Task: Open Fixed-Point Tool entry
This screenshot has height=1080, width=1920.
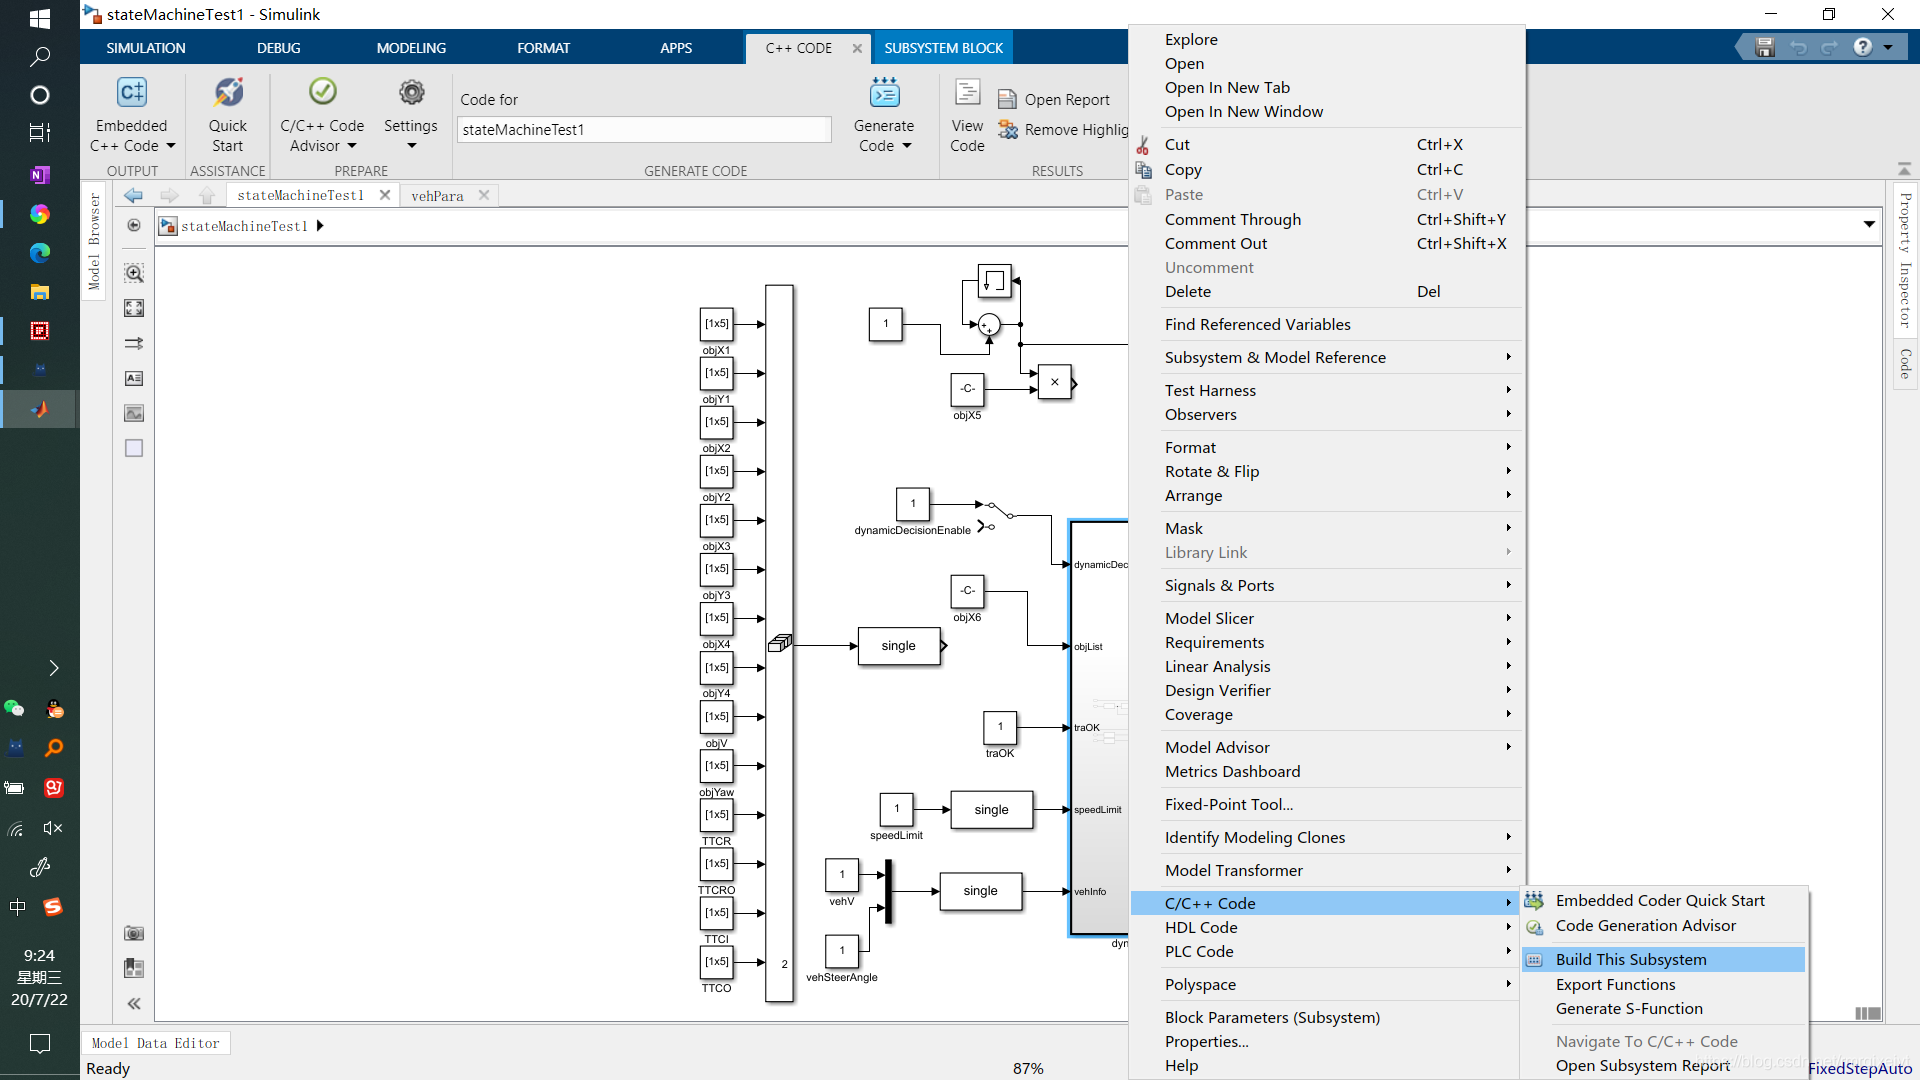Action: tap(1326, 805)
